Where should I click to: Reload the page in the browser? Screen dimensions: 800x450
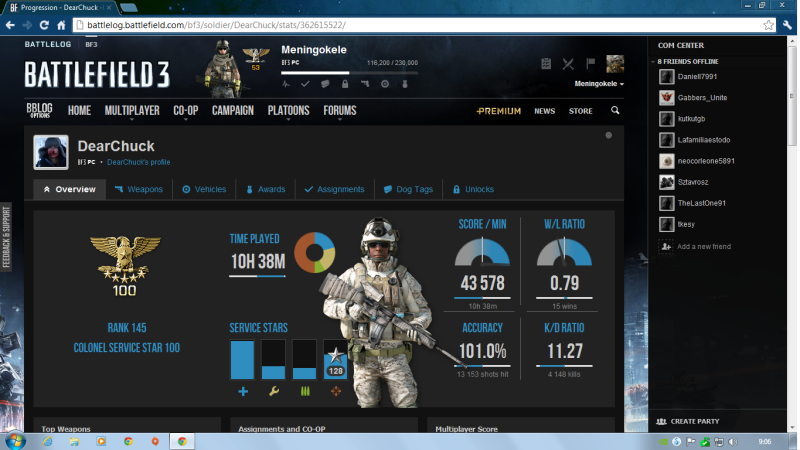(x=44, y=25)
